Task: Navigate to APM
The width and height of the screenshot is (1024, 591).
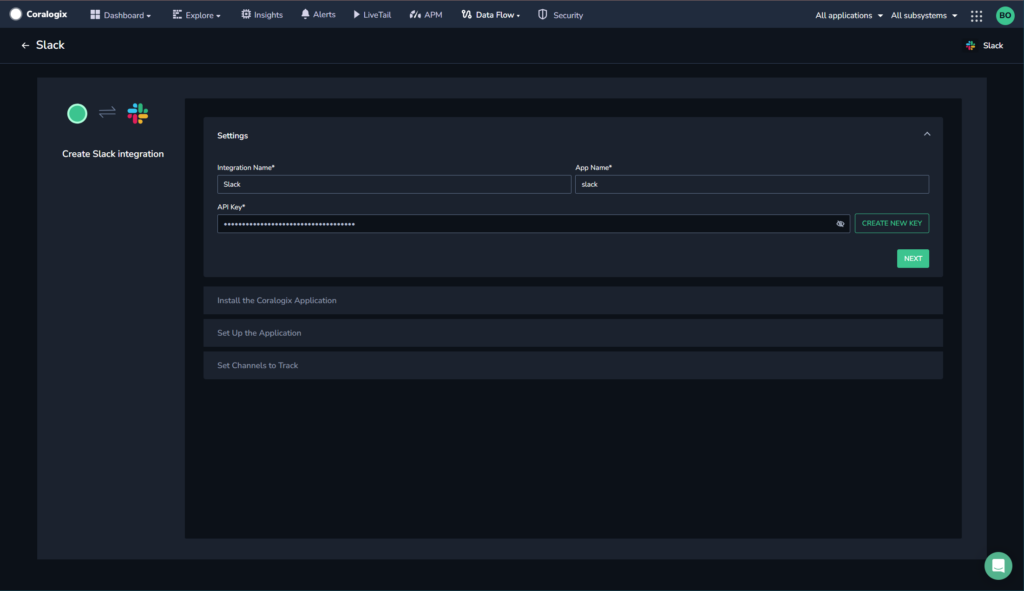Action: pyautogui.click(x=426, y=15)
